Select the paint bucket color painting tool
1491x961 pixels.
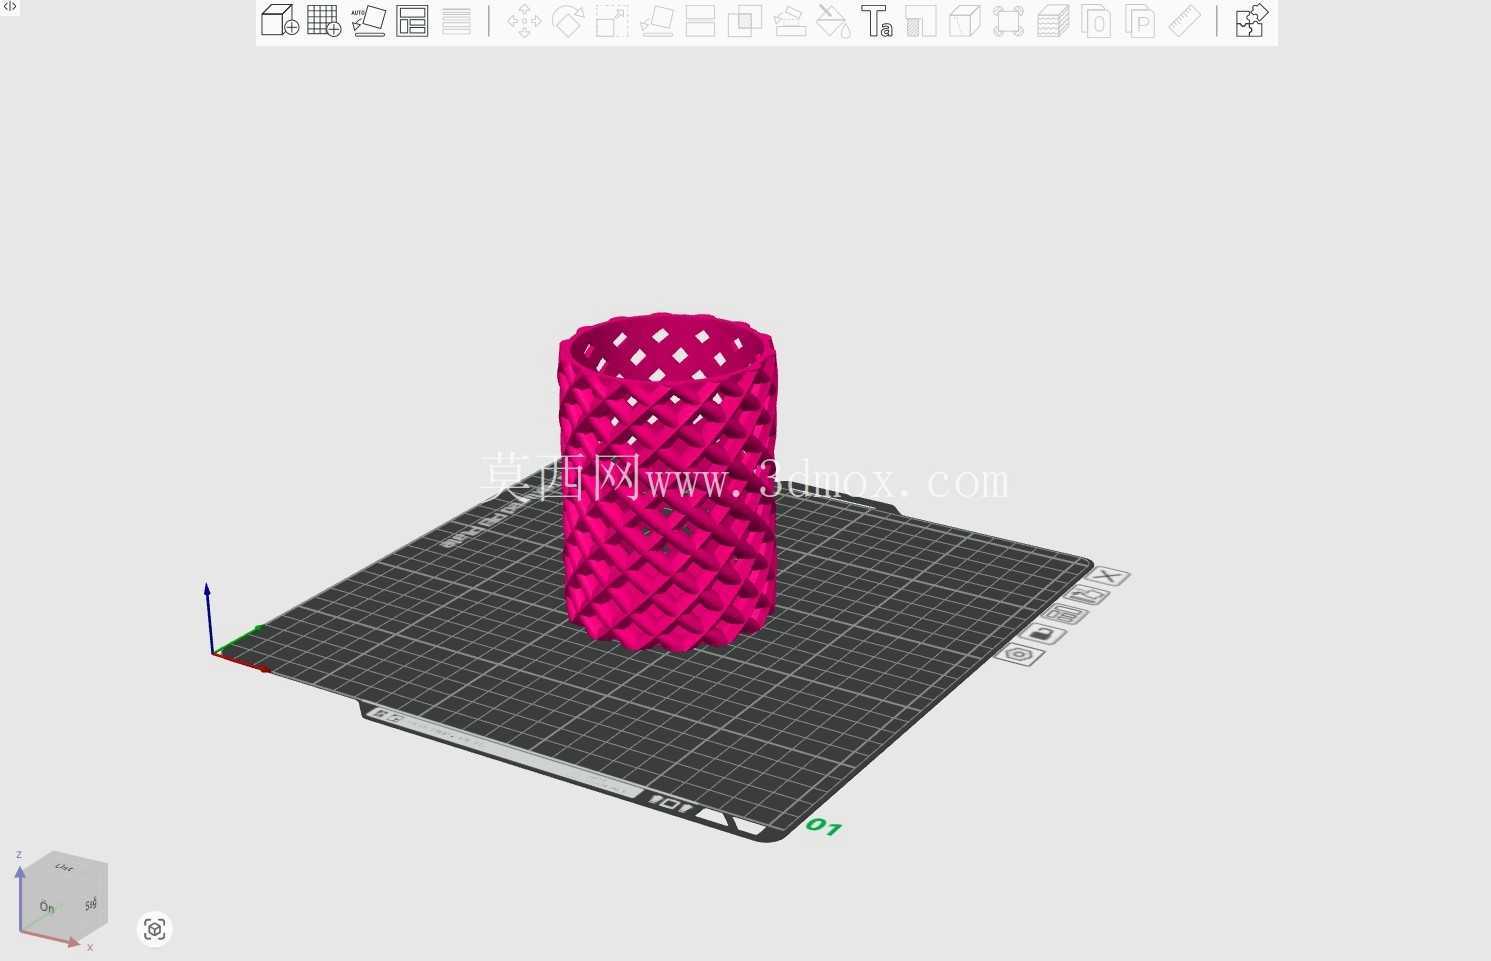832,21
